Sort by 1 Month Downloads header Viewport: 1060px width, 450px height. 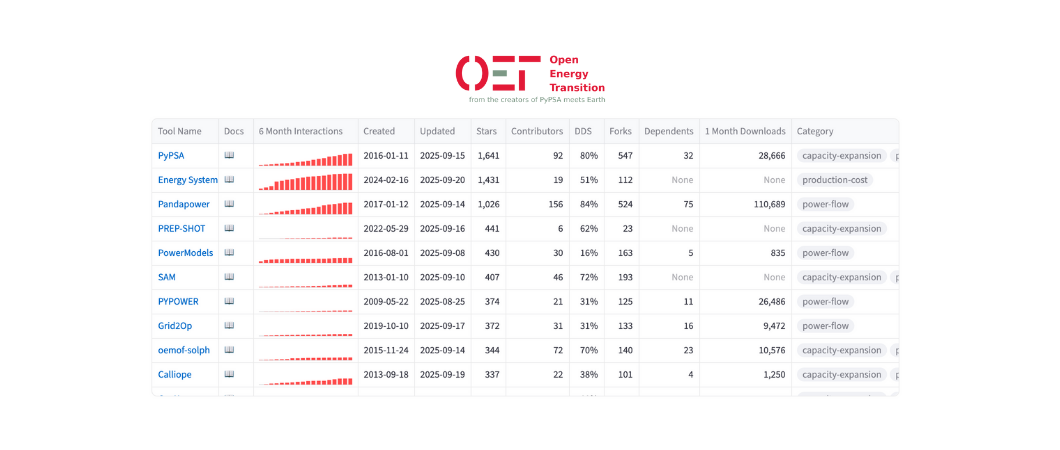coord(745,131)
